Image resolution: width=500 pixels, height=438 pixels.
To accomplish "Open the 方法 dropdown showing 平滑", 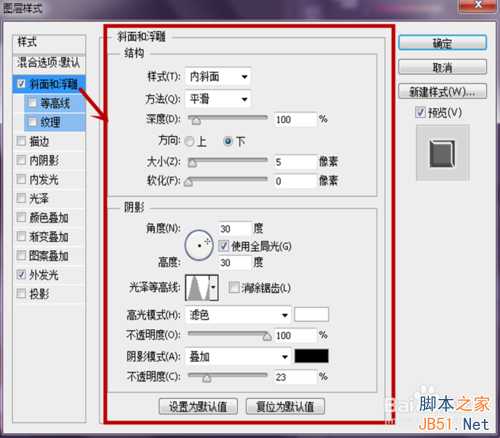I will click(x=218, y=99).
